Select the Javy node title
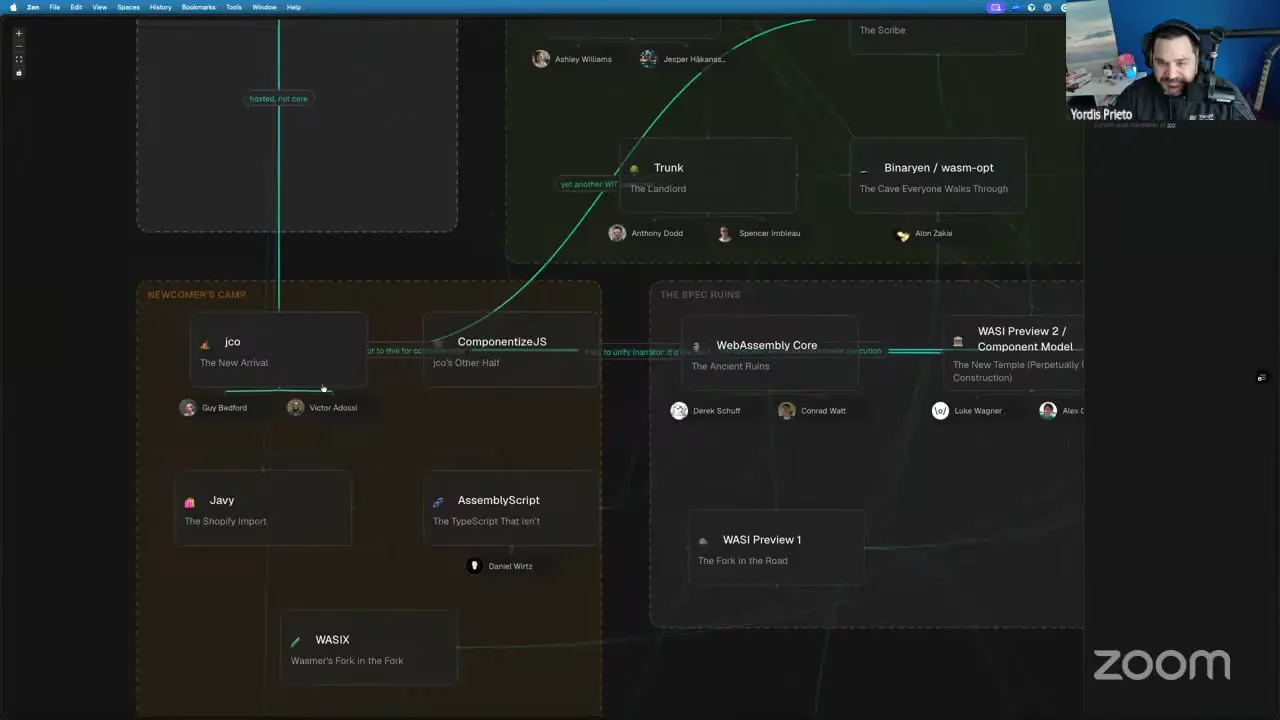 pyautogui.click(x=222, y=500)
